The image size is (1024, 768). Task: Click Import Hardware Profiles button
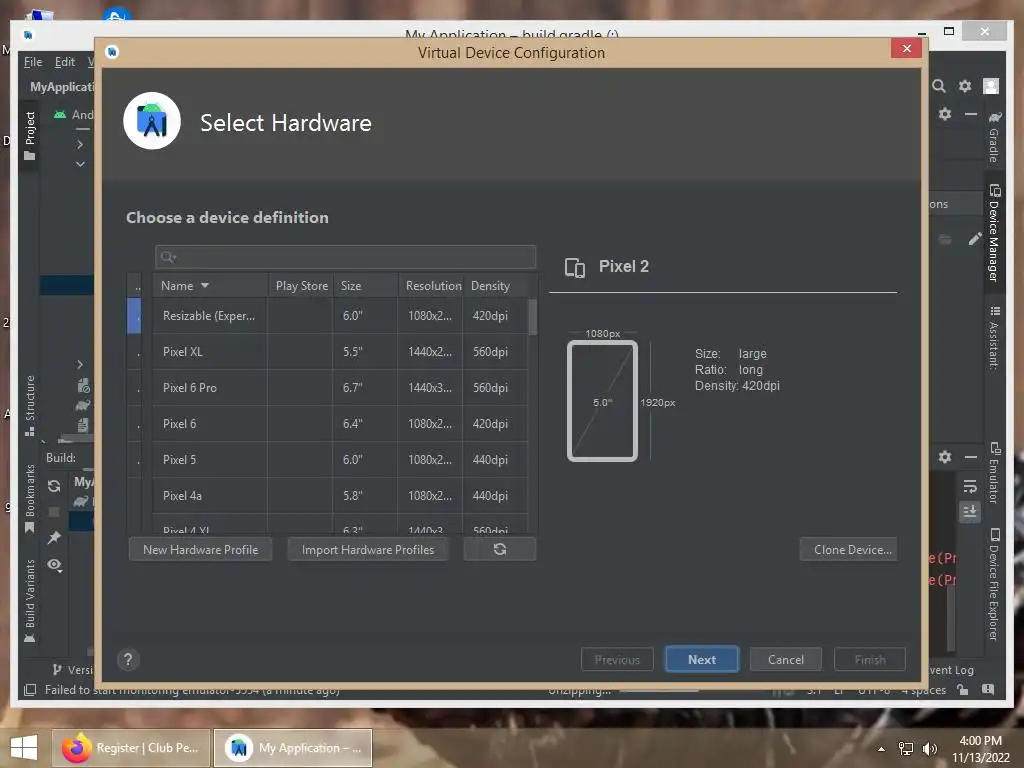[368, 549]
